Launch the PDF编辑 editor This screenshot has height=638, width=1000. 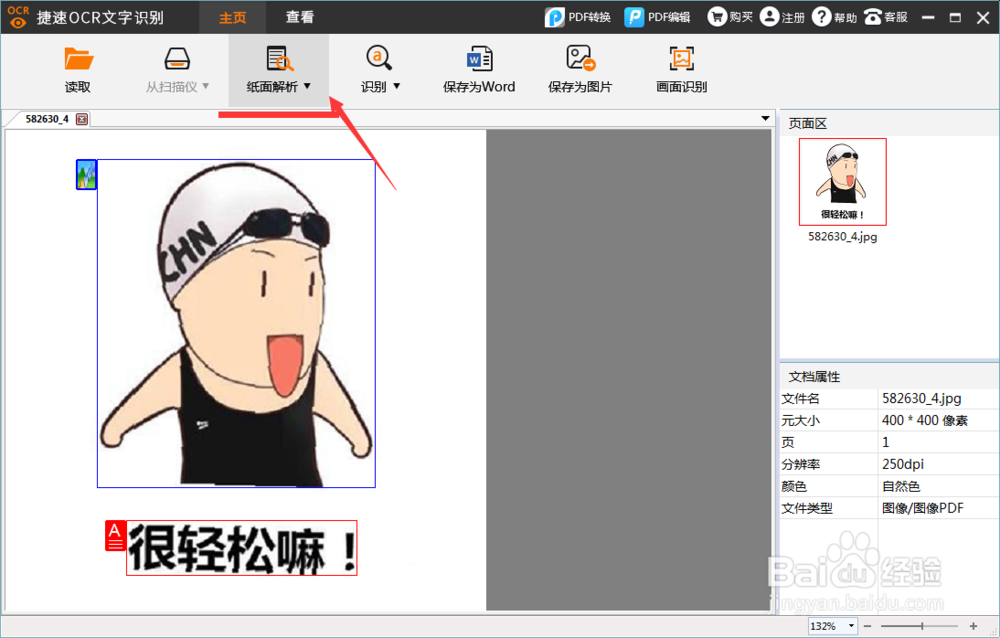click(657, 17)
